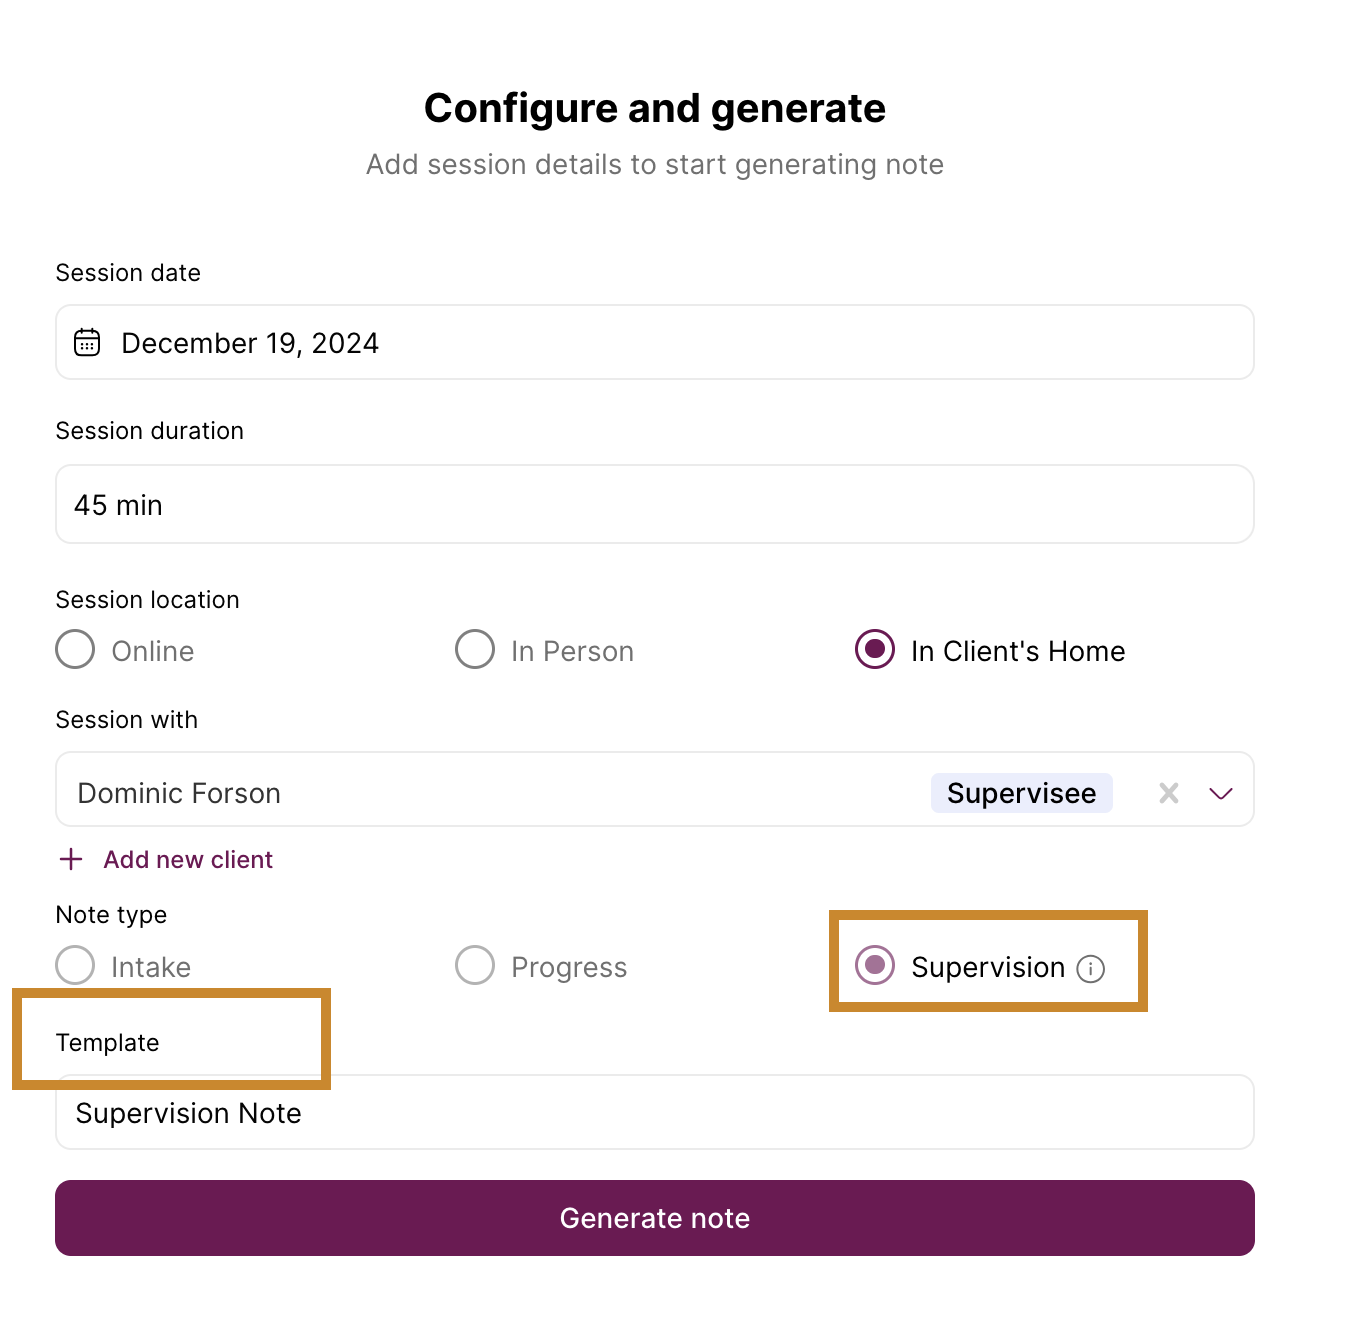
Task: Click the Dominic Forson name text
Action: pyautogui.click(x=179, y=793)
